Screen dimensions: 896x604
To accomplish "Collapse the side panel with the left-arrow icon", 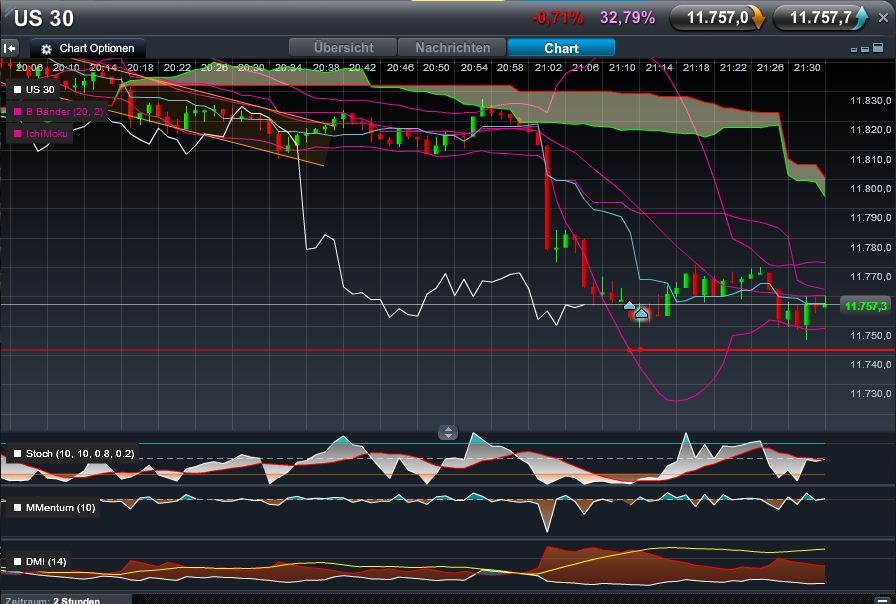I will [10, 47].
